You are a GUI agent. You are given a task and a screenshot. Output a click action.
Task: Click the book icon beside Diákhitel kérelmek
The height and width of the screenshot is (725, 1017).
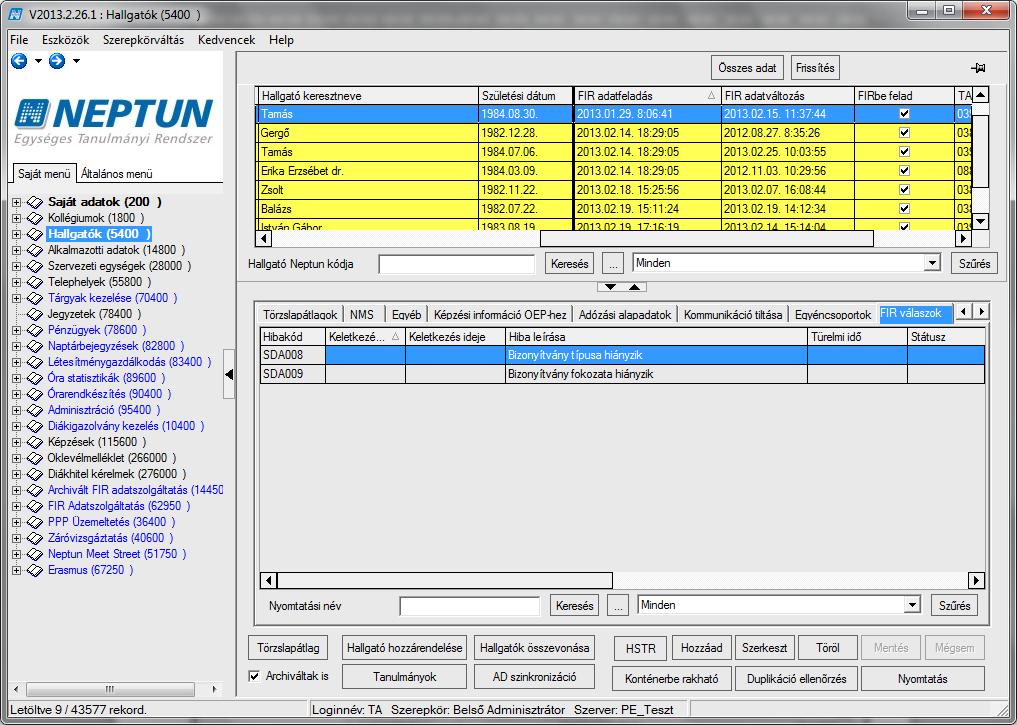[x=35, y=474]
